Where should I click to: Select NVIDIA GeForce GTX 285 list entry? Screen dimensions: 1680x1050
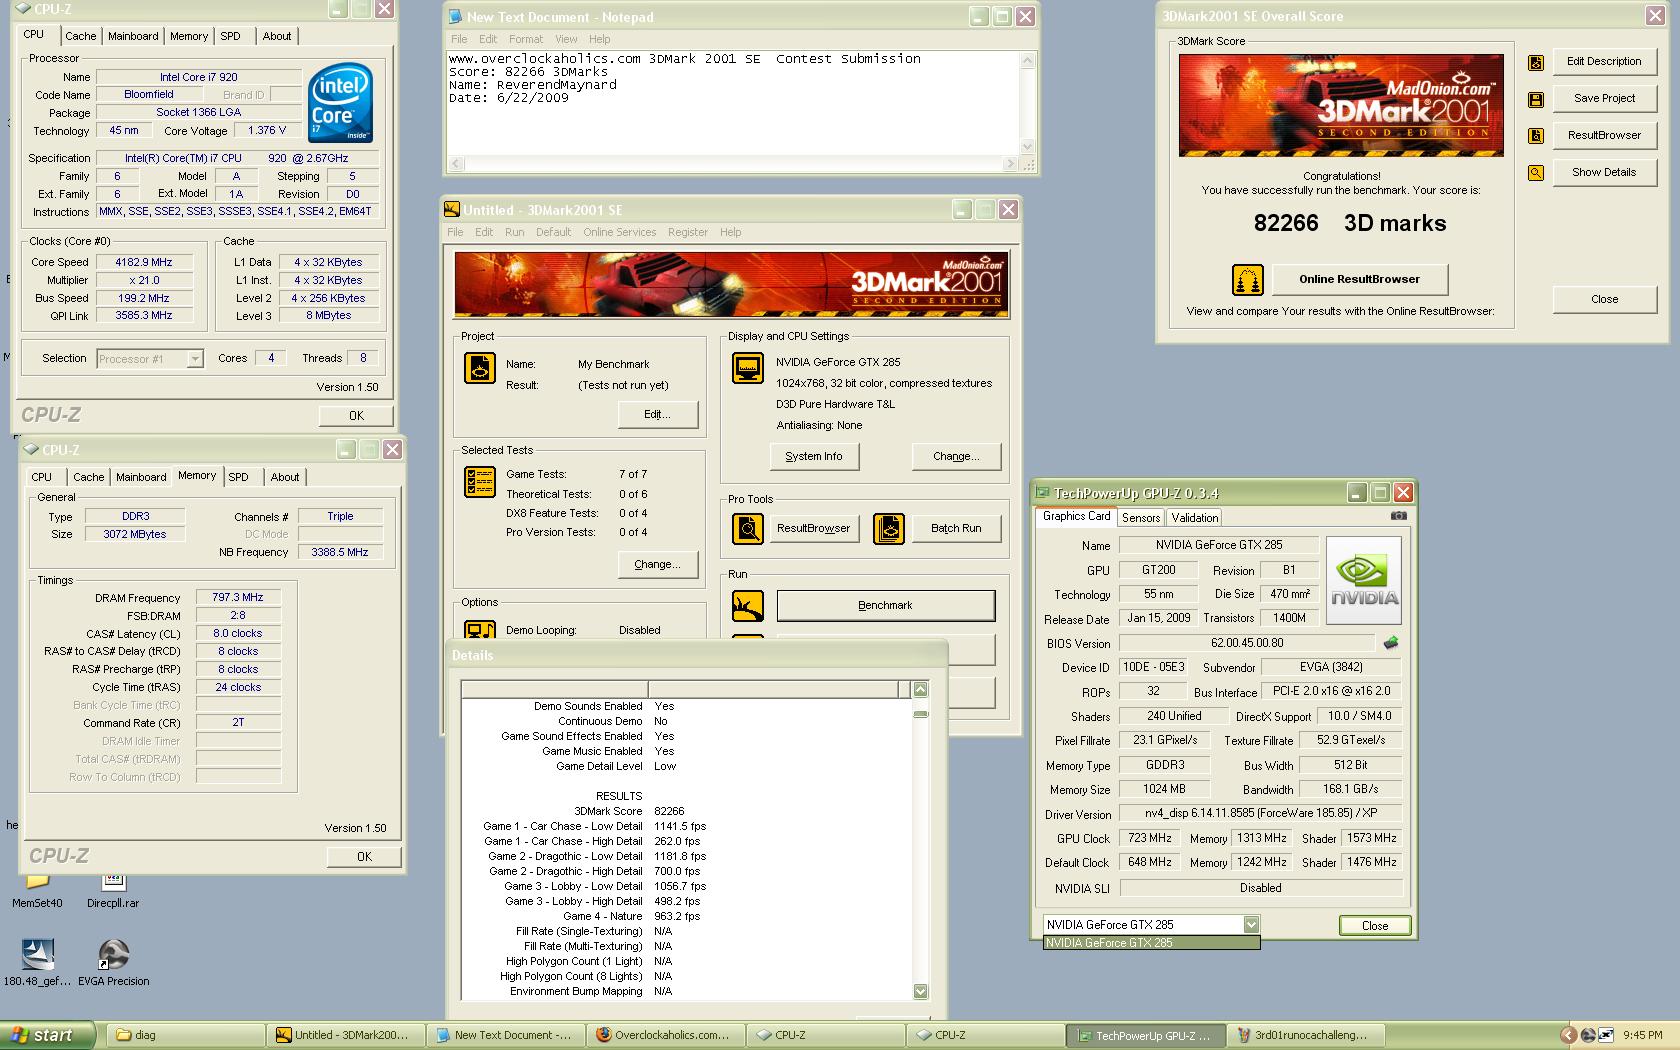(x=1151, y=943)
